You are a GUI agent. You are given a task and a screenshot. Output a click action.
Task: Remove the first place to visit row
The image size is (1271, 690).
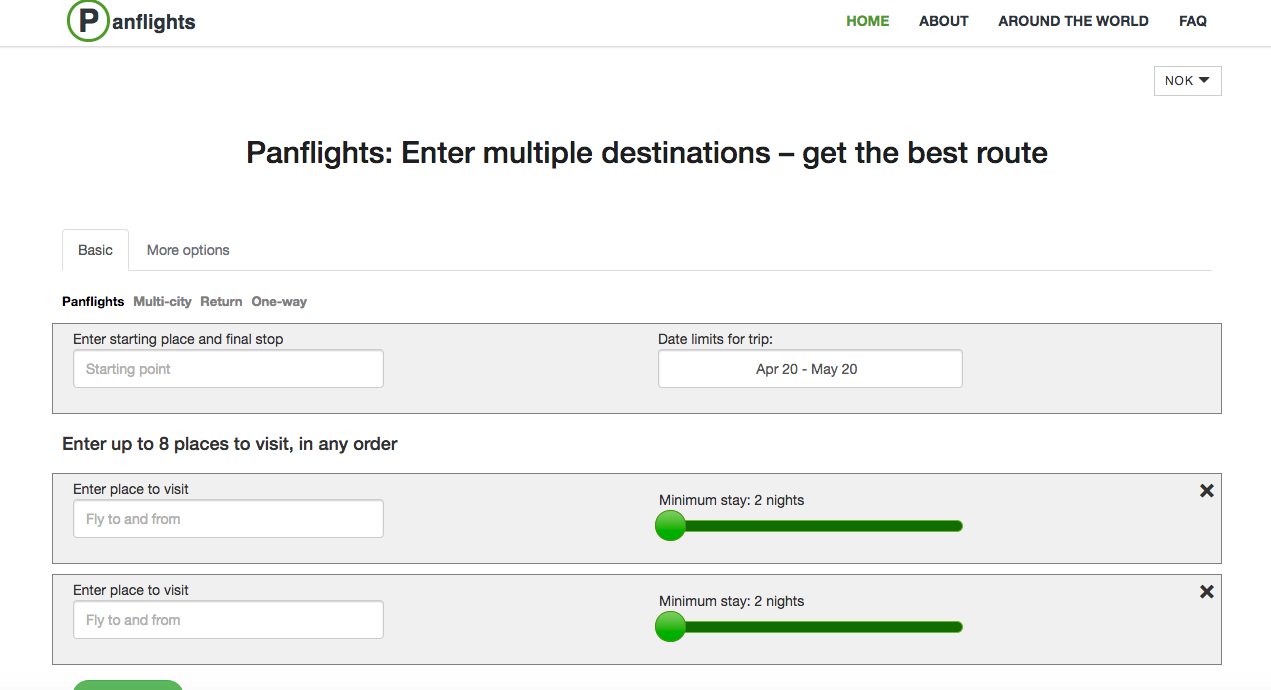click(1206, 490)
